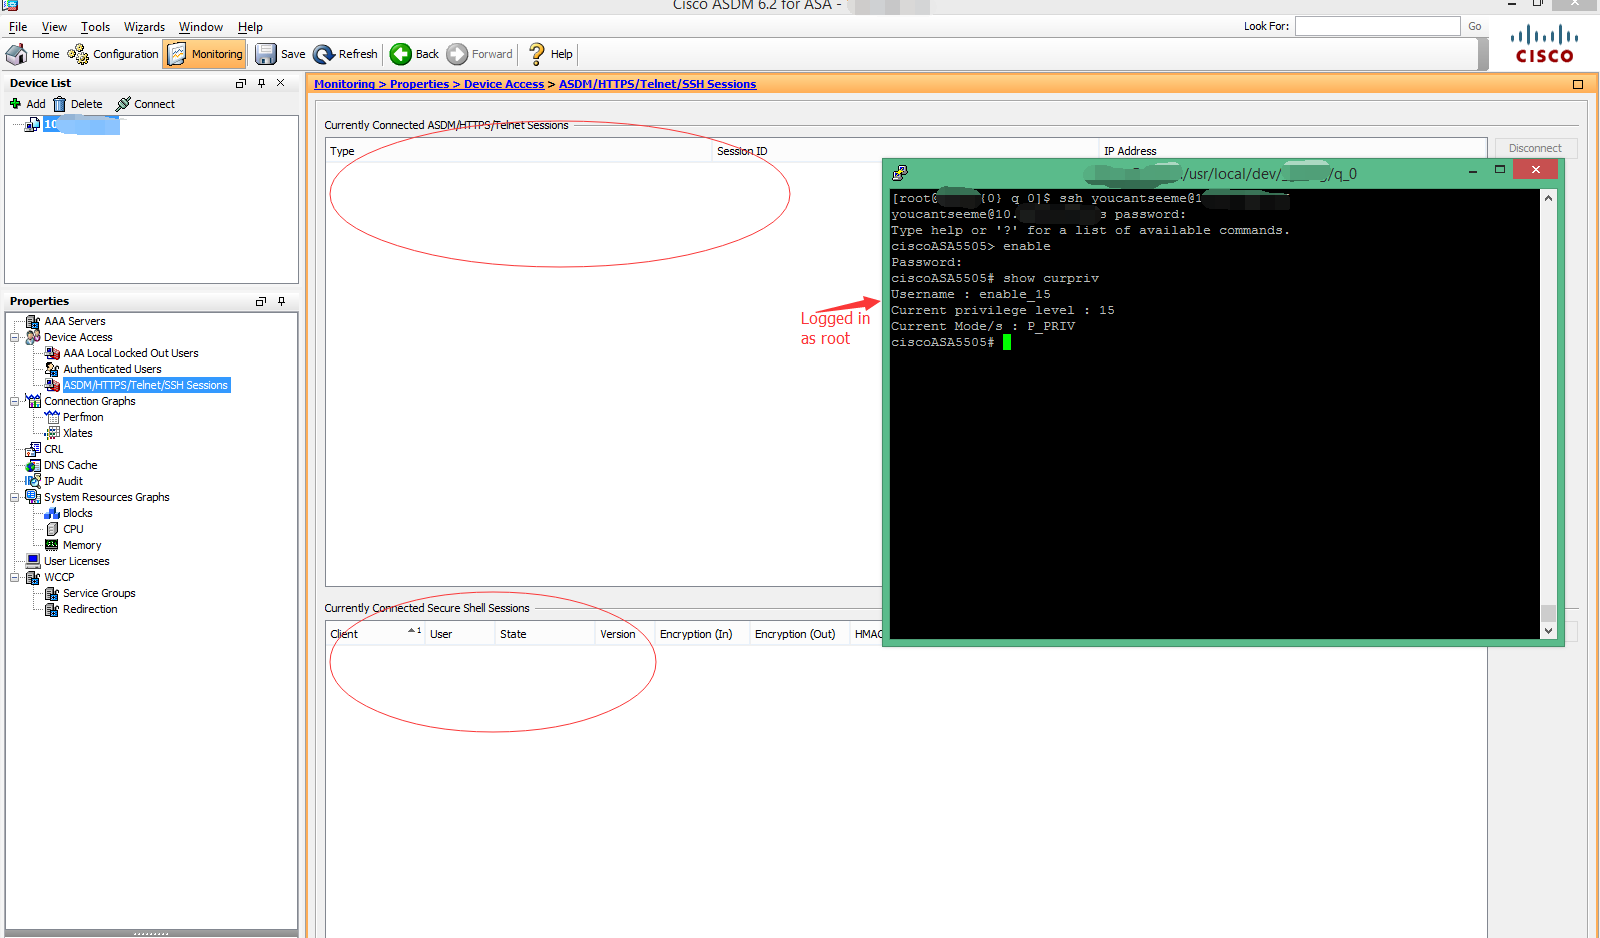
Task: Collapse the System Resources Graphs node
Action: pos(15,497)
